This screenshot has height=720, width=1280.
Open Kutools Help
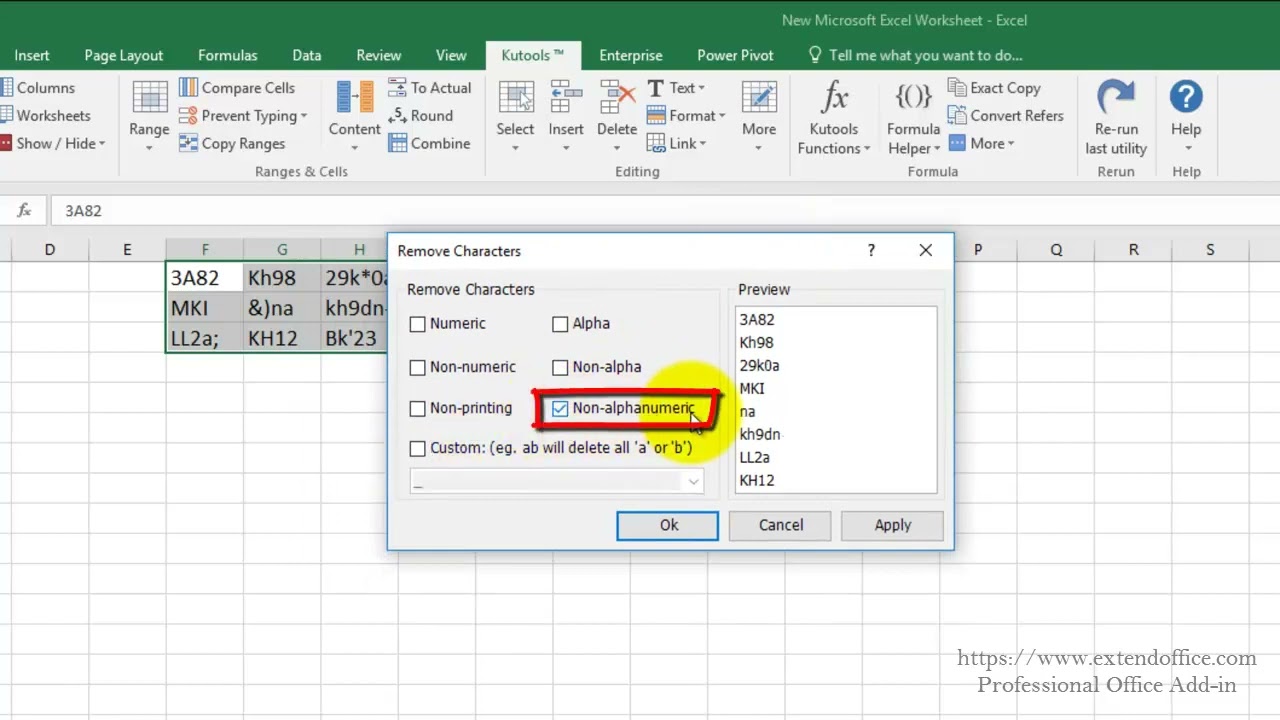tap(1186, 115)
